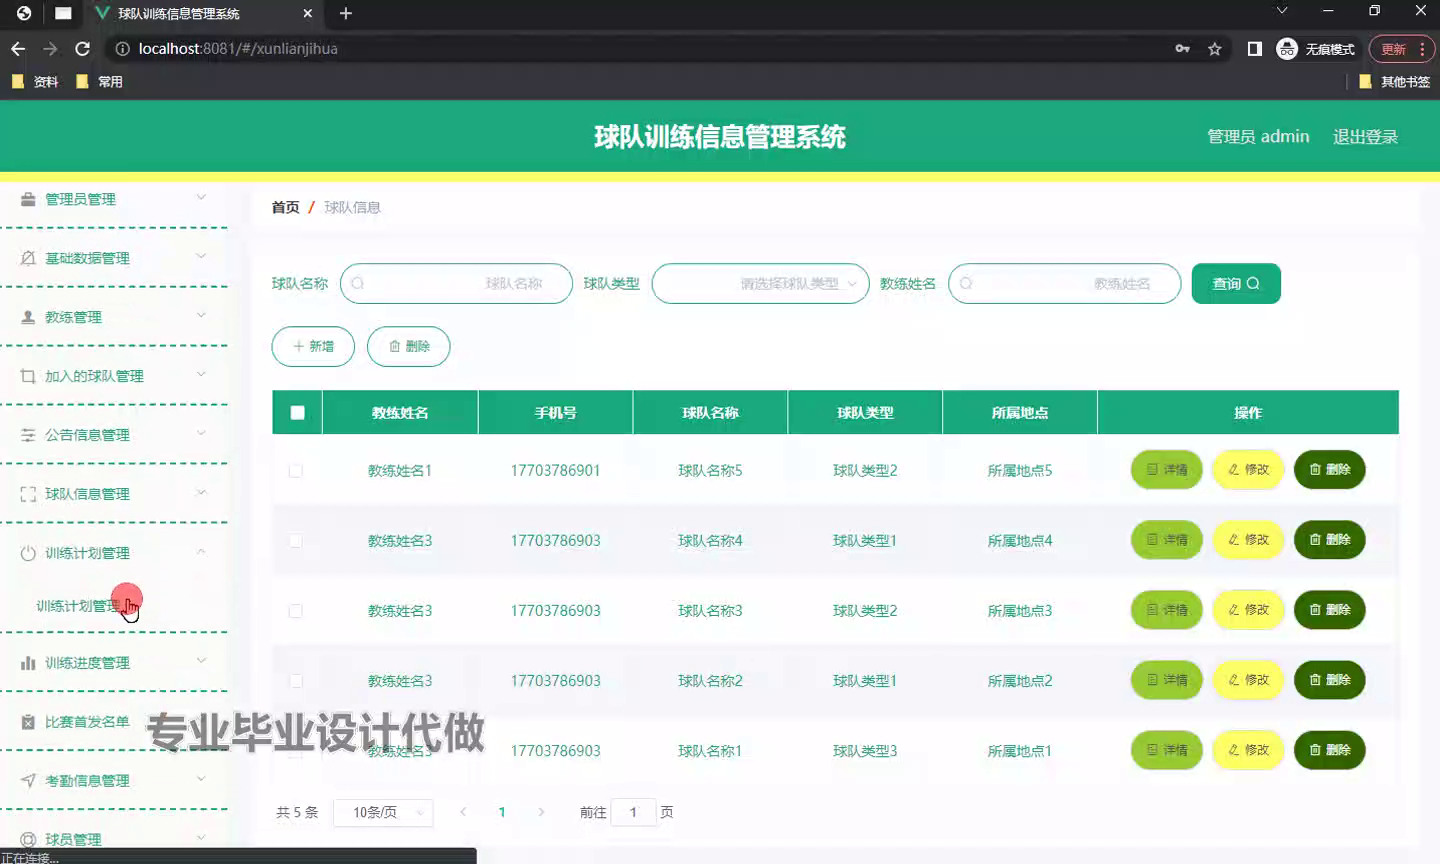
Task: Collapse the 训练计划管理 menu chevron
Action: tap(201, 551)
